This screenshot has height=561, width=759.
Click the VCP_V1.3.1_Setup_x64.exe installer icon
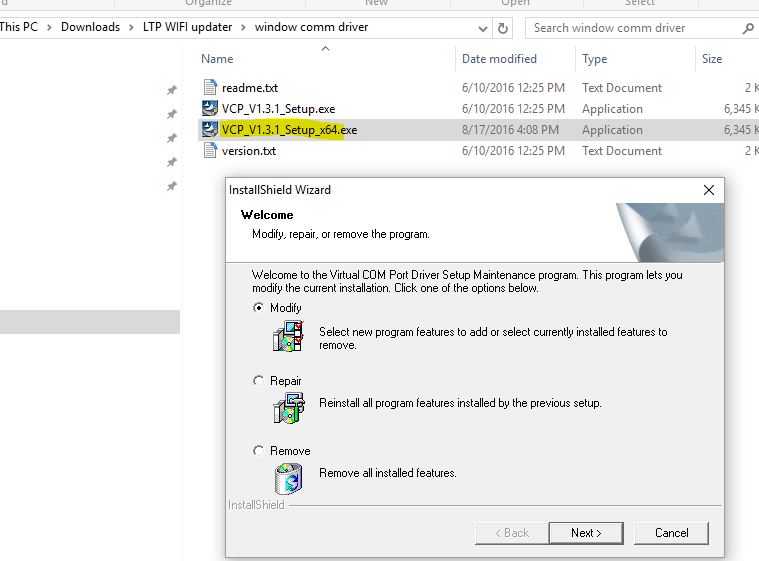click(x=210, y=130)
